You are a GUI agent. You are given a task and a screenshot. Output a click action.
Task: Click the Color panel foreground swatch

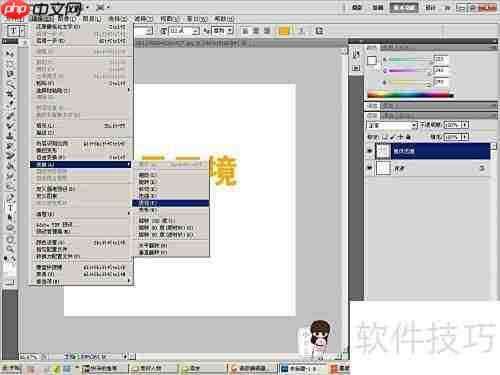point(371,60)
